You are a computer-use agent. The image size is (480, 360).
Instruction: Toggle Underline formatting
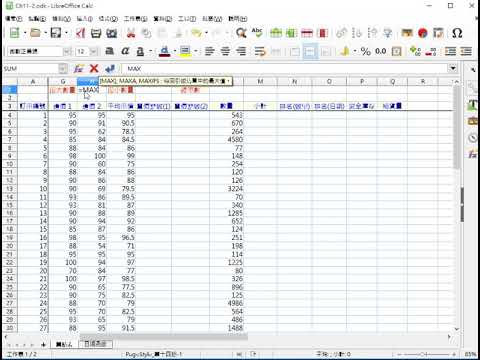tap(140, 51)
